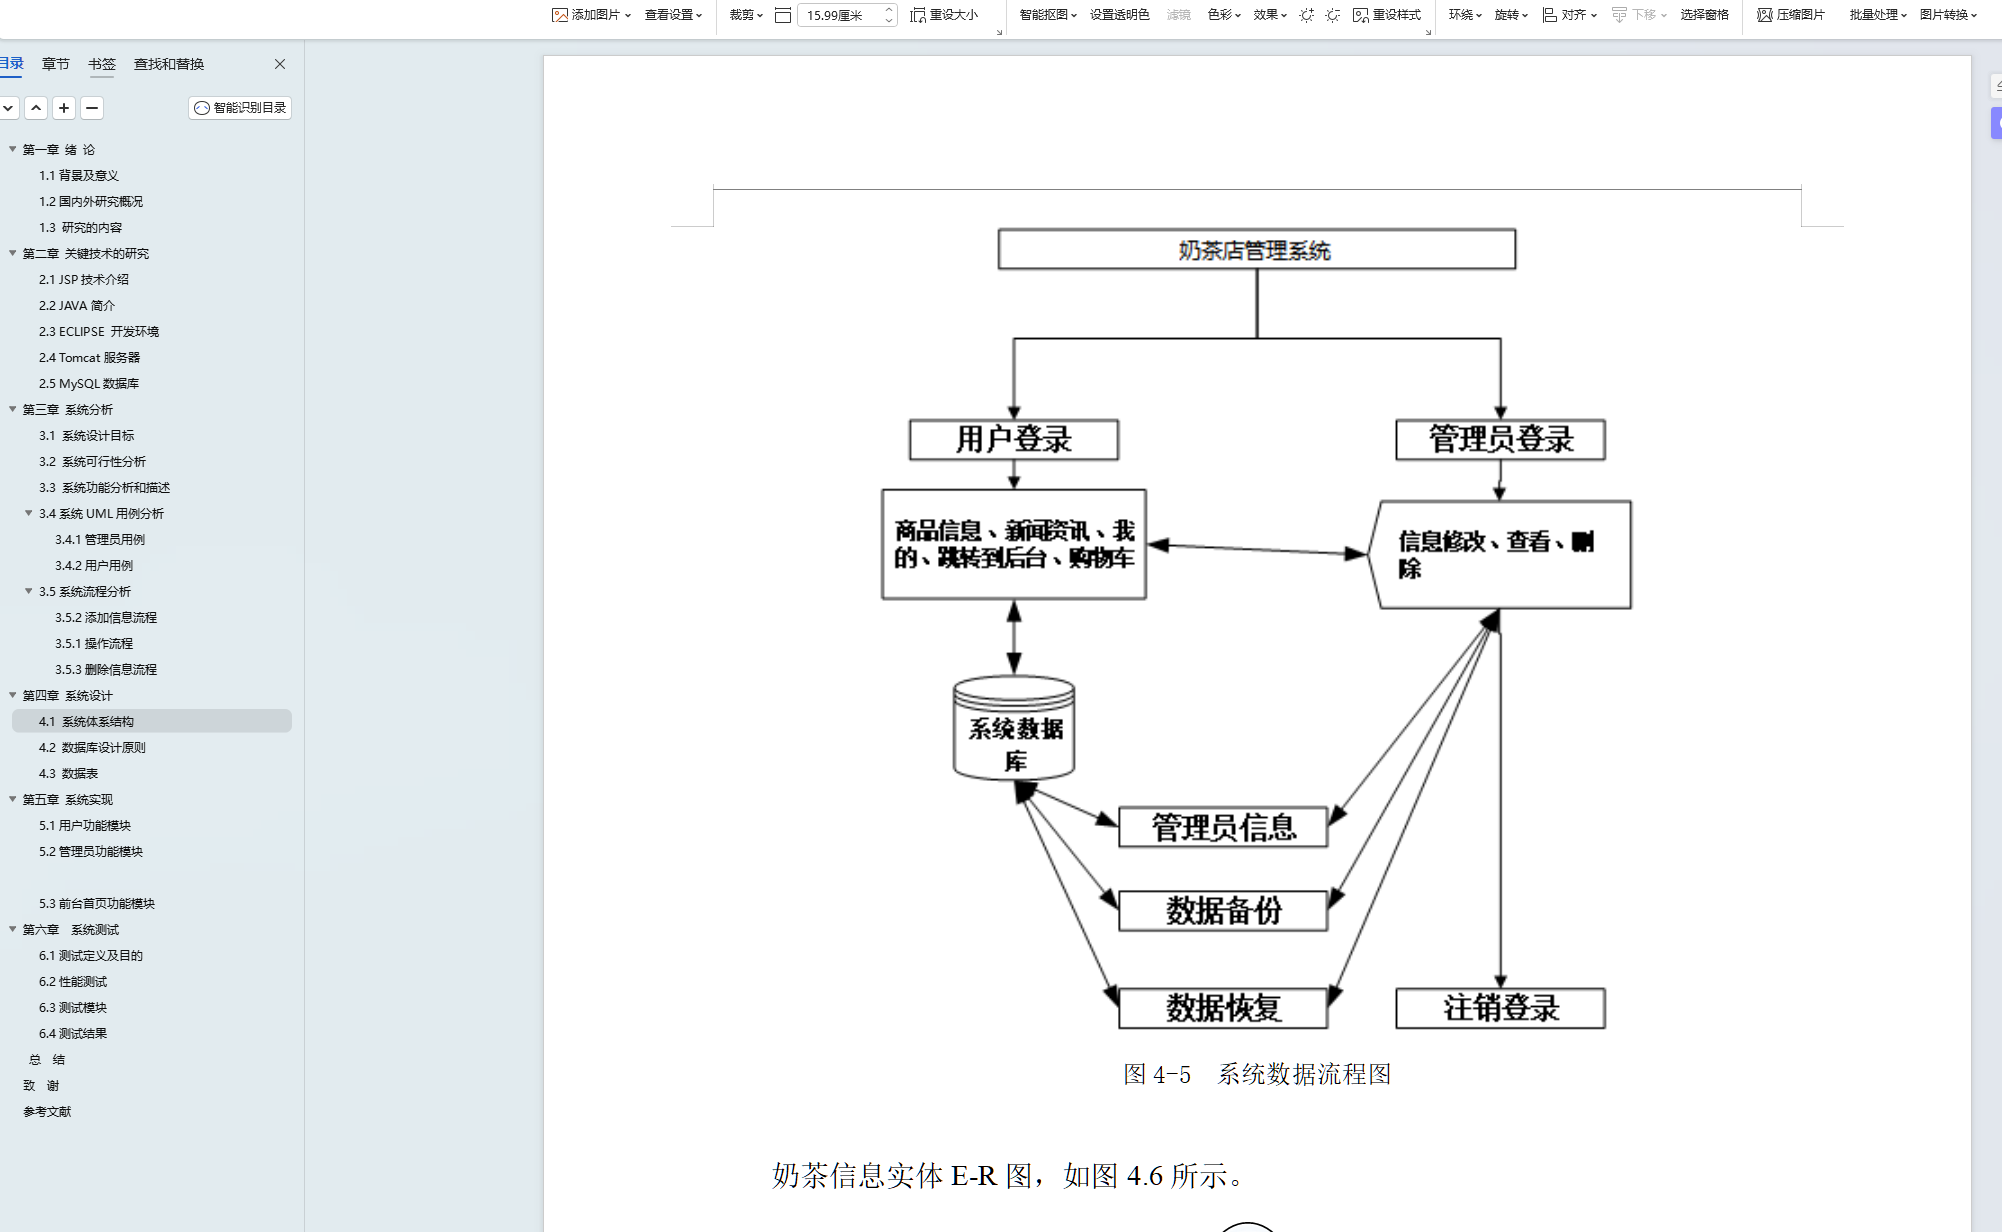Go to 6.4 测试结果 heading

(x=73, y=1033)
